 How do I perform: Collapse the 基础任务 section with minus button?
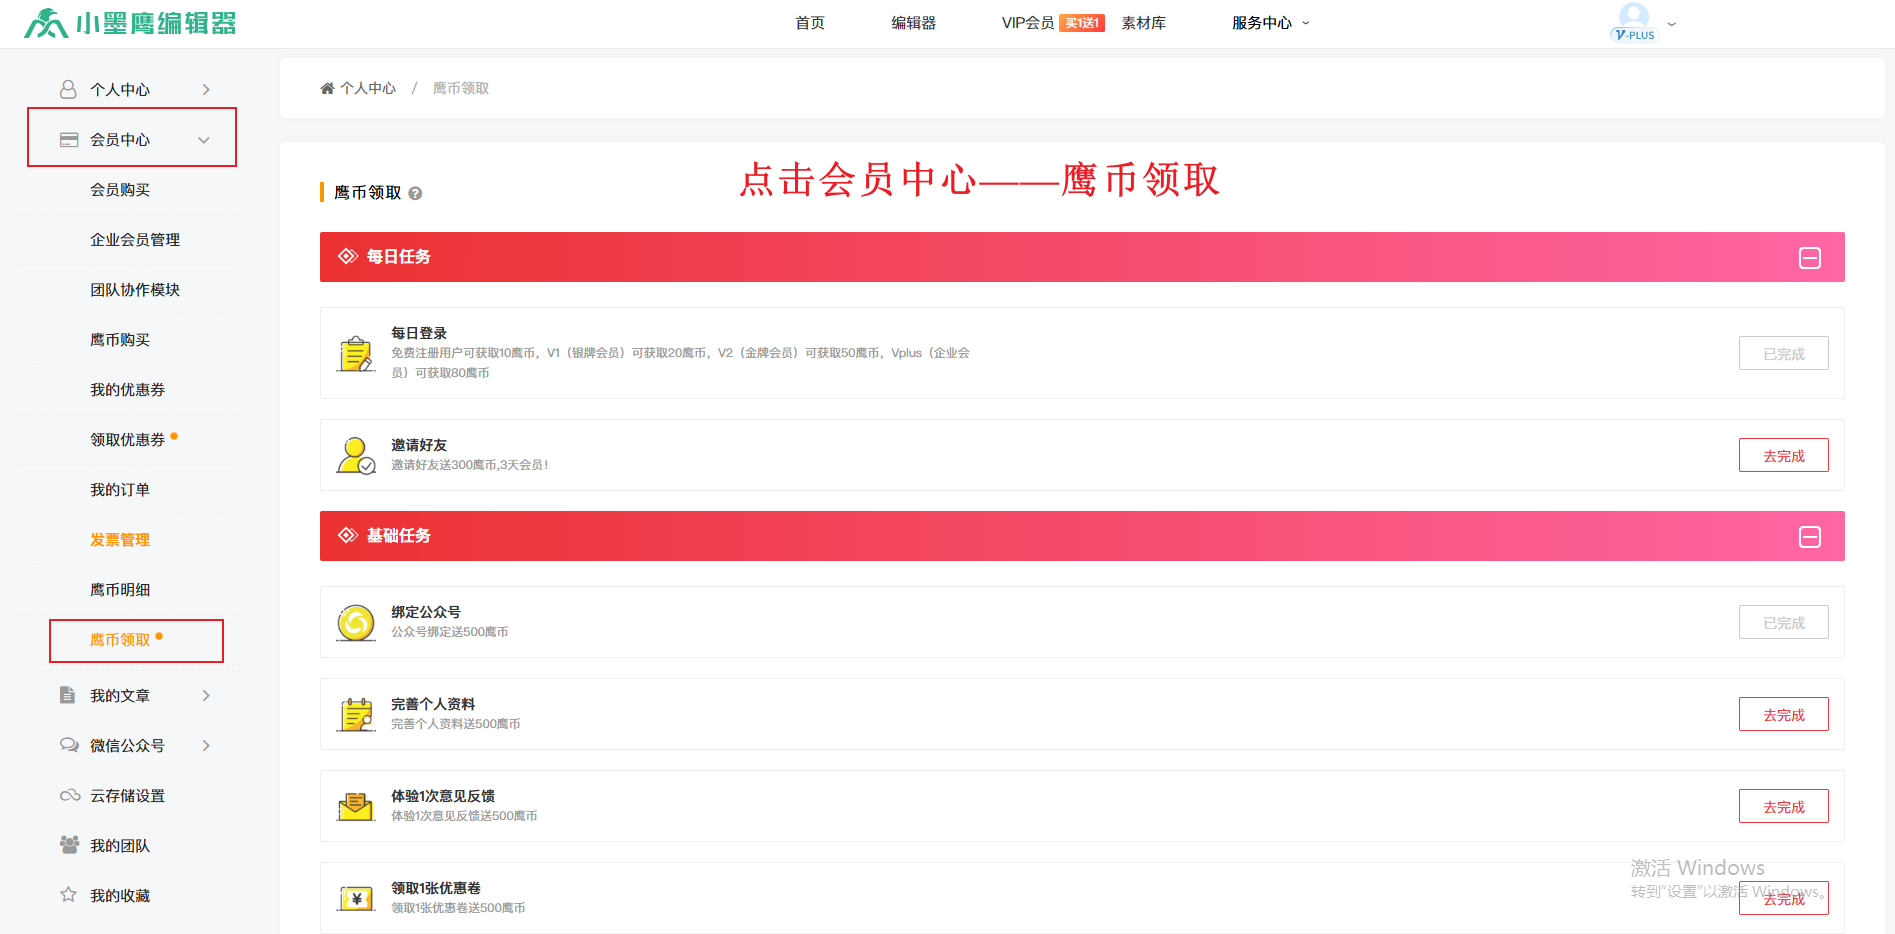1810,537
